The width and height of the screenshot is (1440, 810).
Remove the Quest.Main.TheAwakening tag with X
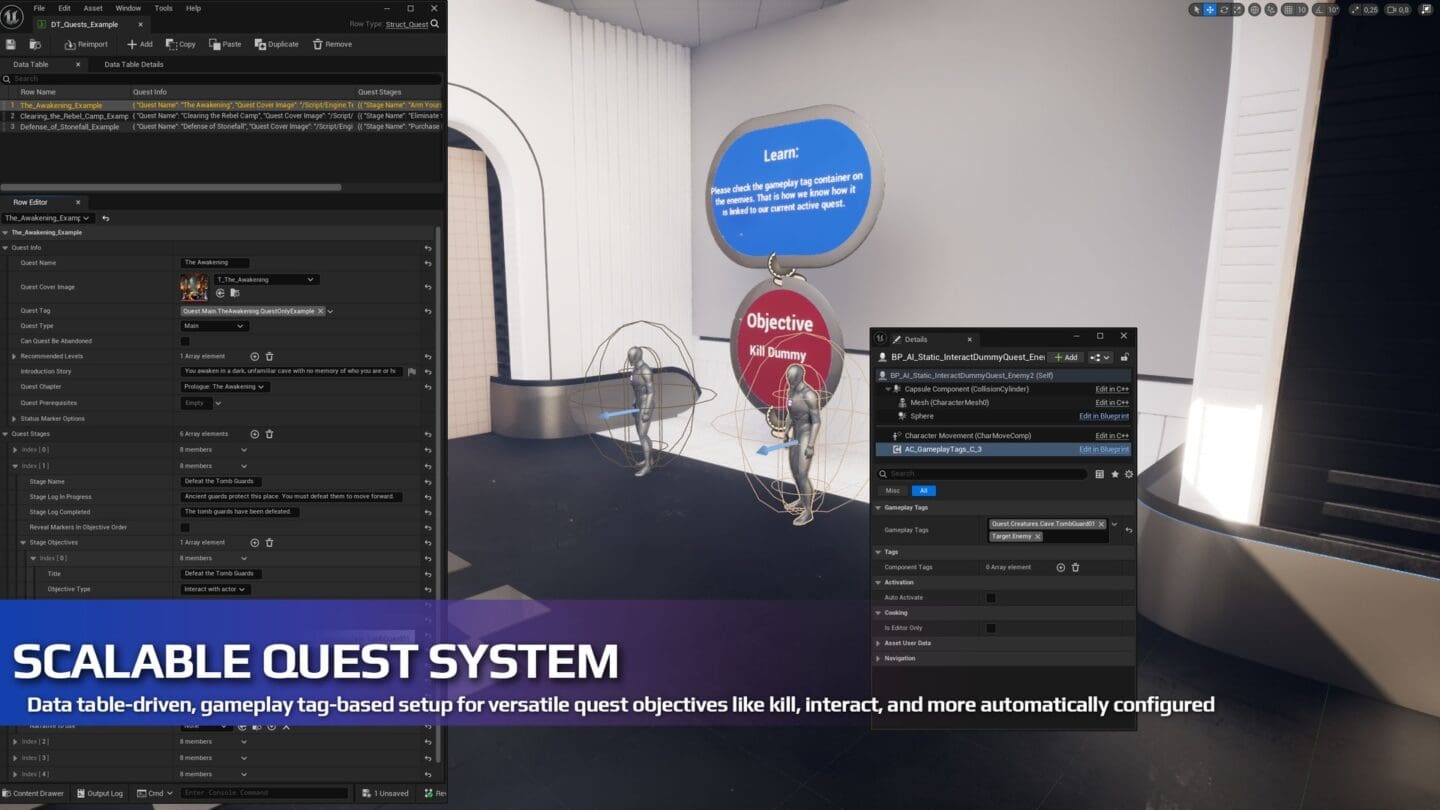tap(320, 311)
